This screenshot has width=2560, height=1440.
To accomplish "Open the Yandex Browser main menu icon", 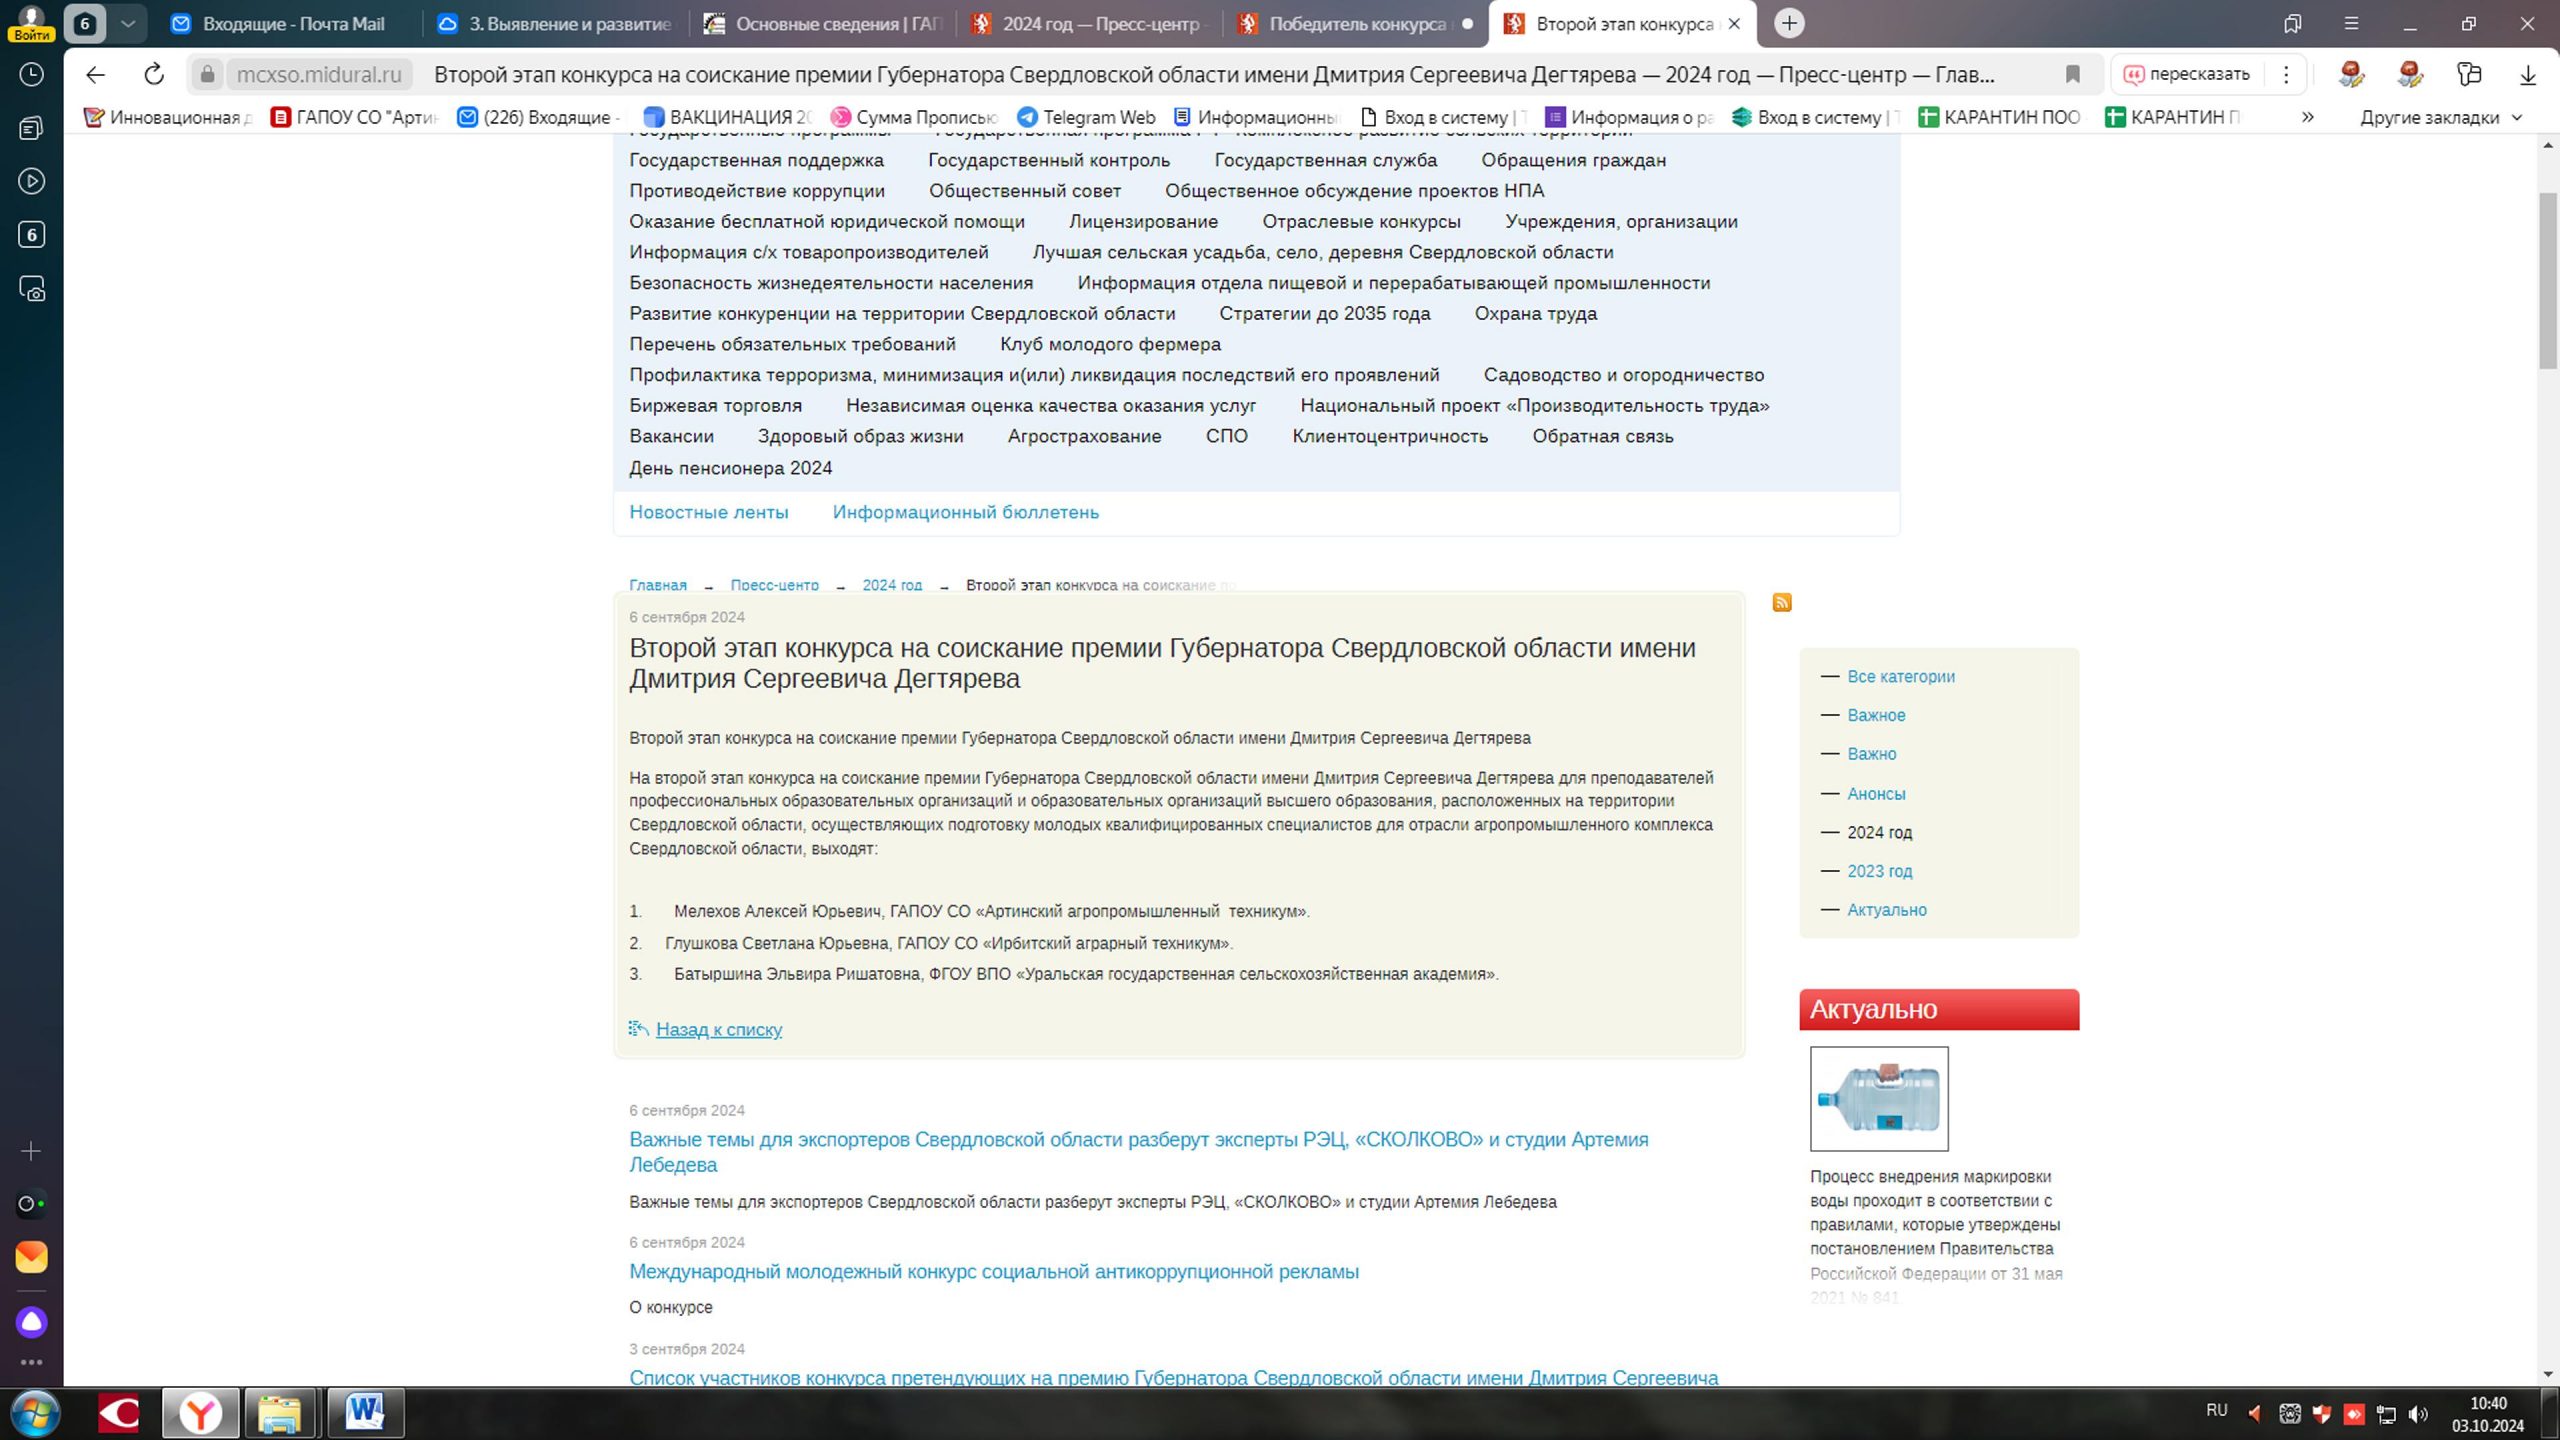I will pos(2351,24).
